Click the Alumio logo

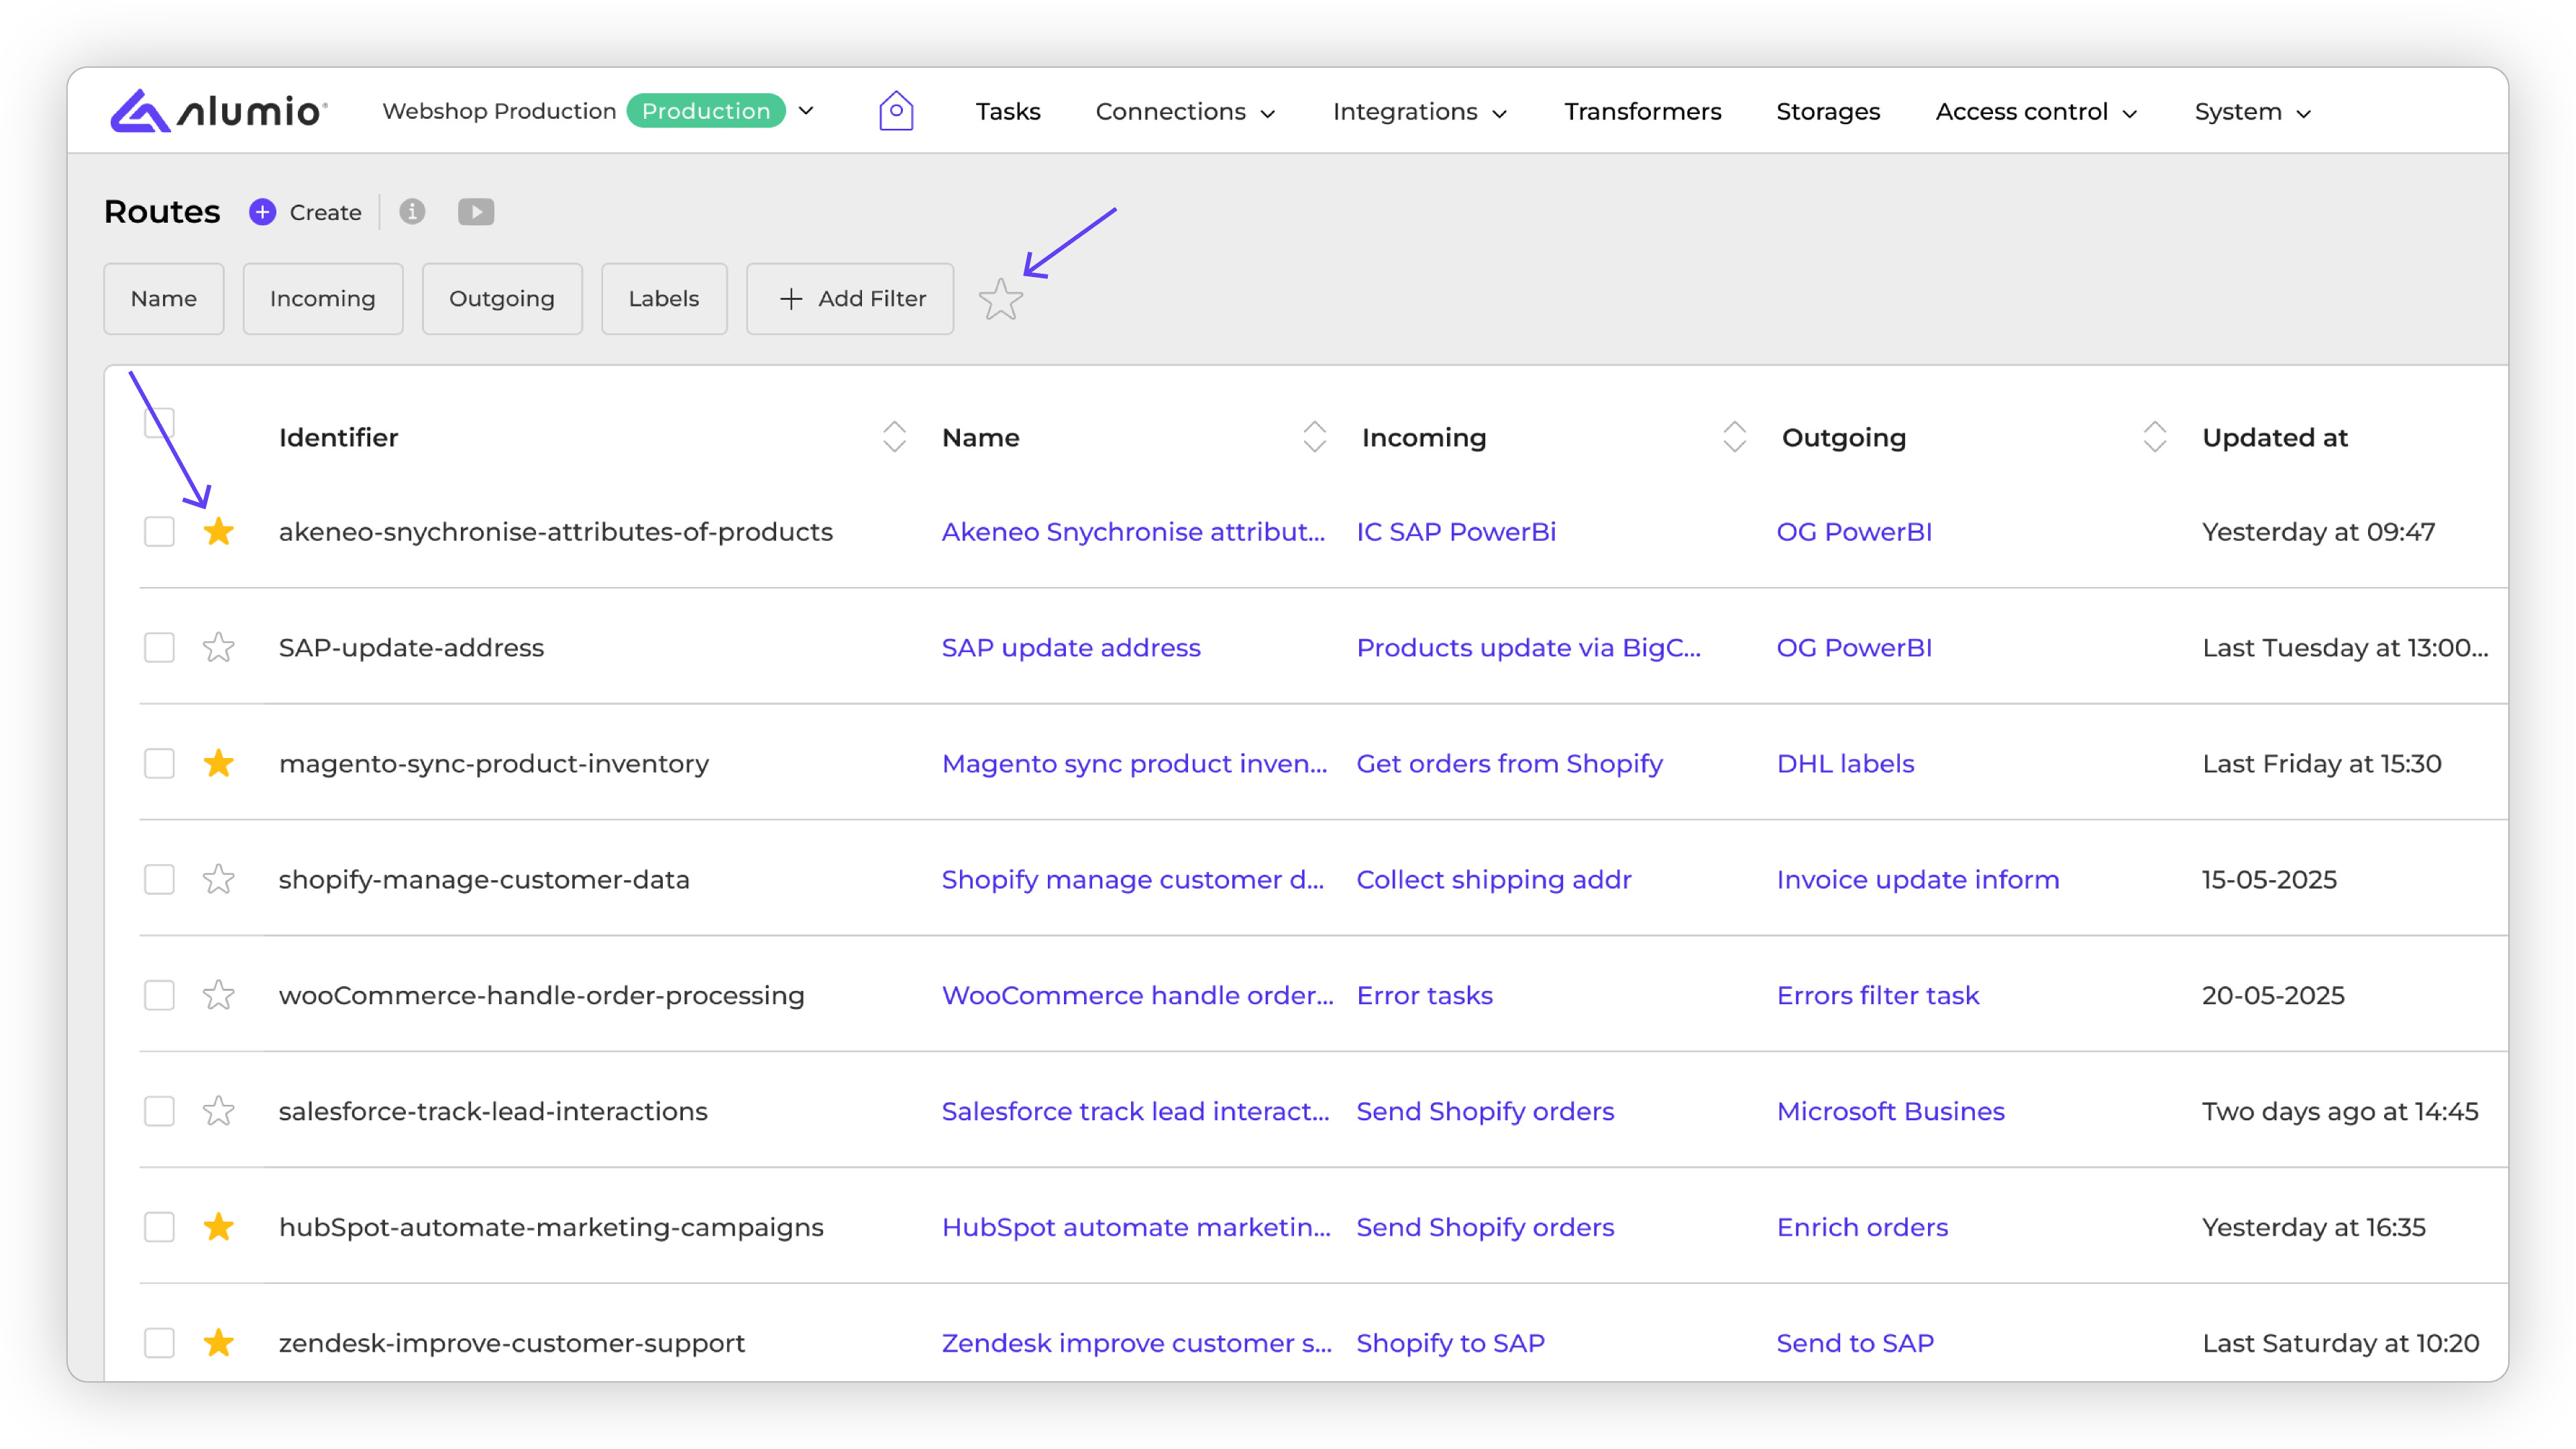pyautogui.click(x=218, y=111)
